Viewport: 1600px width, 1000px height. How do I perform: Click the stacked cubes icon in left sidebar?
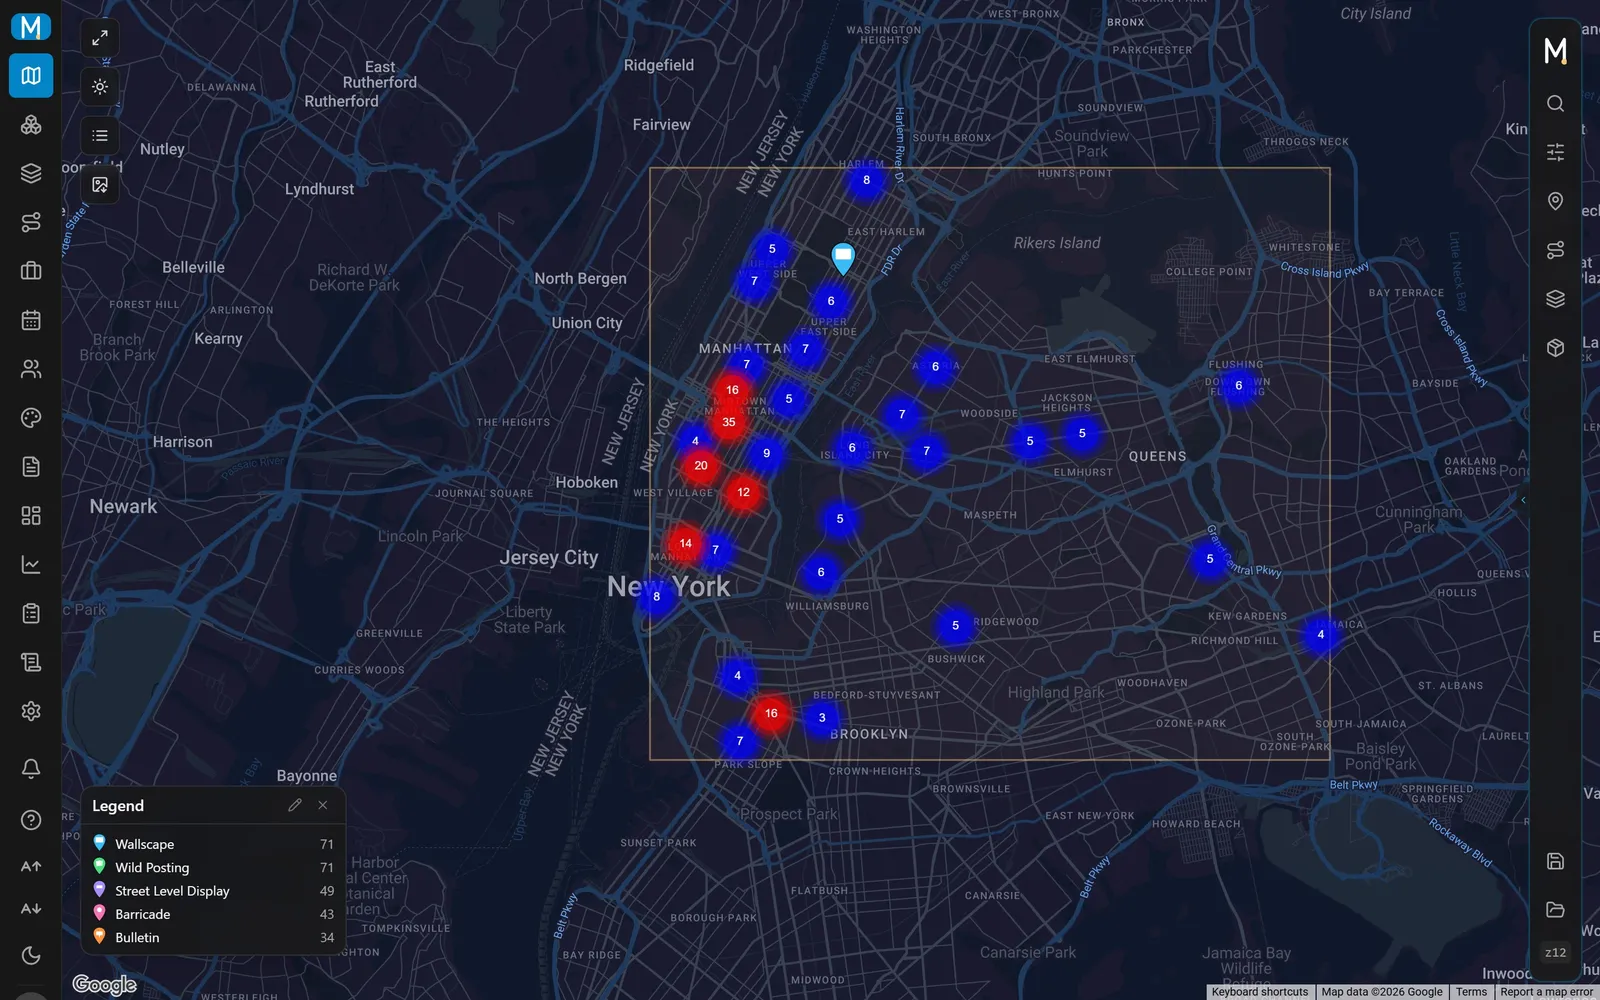[31, 125]
